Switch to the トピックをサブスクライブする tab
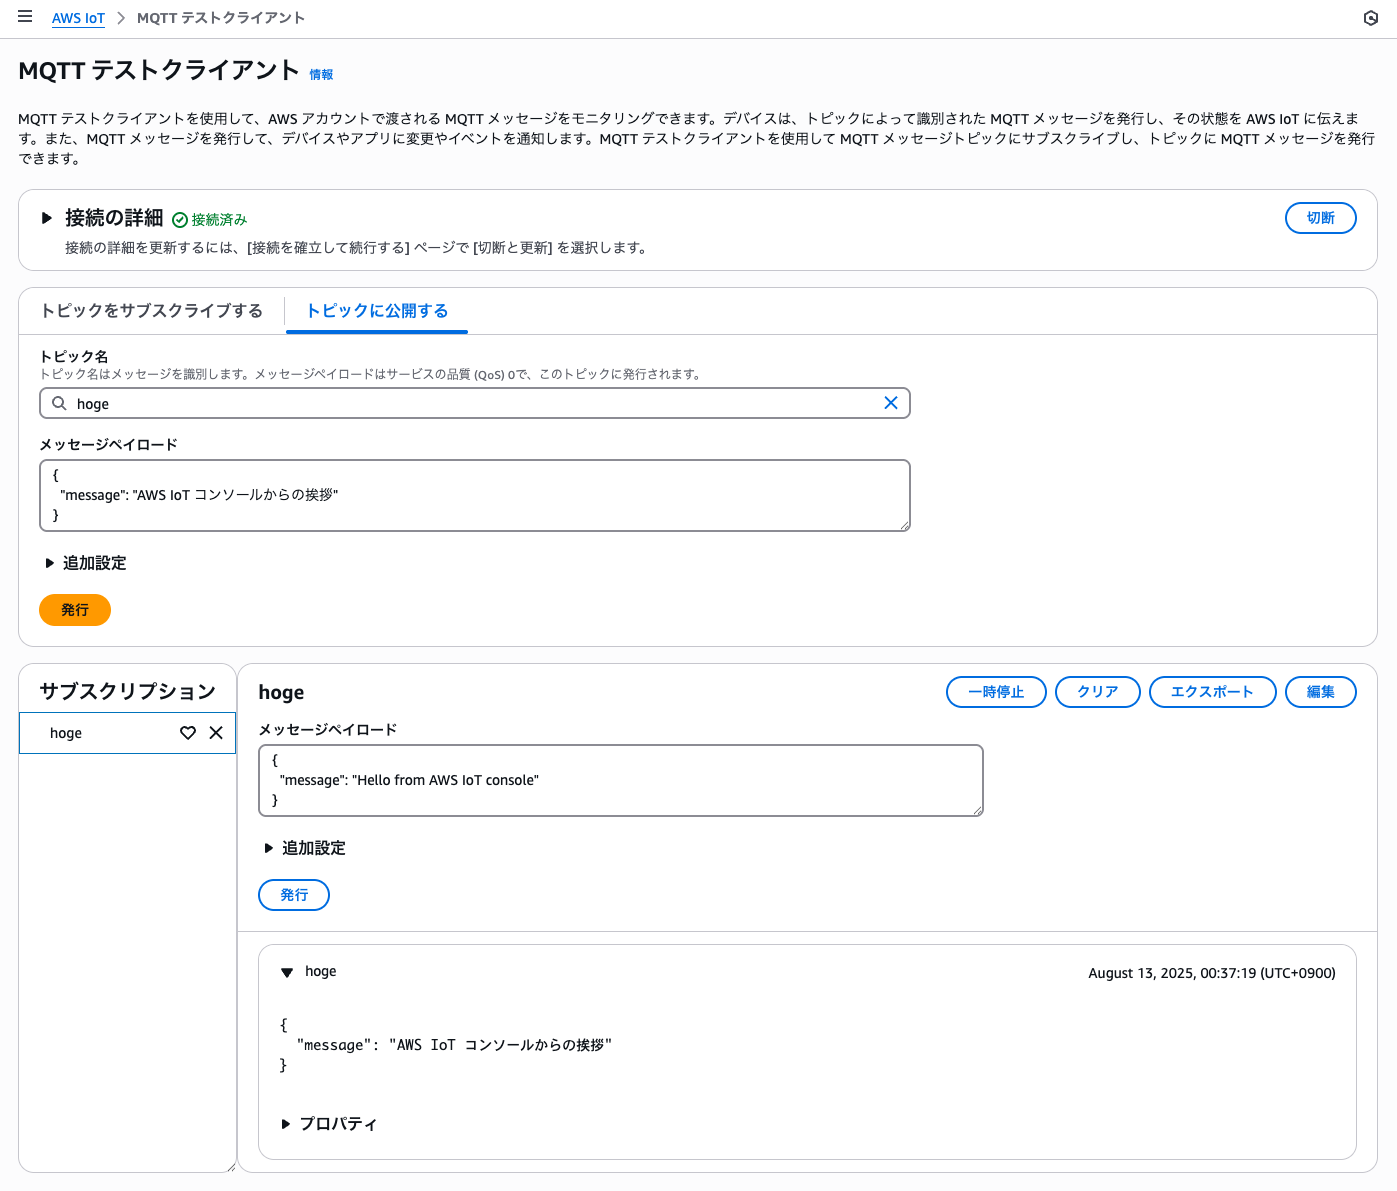 click(x=152, y=311)
